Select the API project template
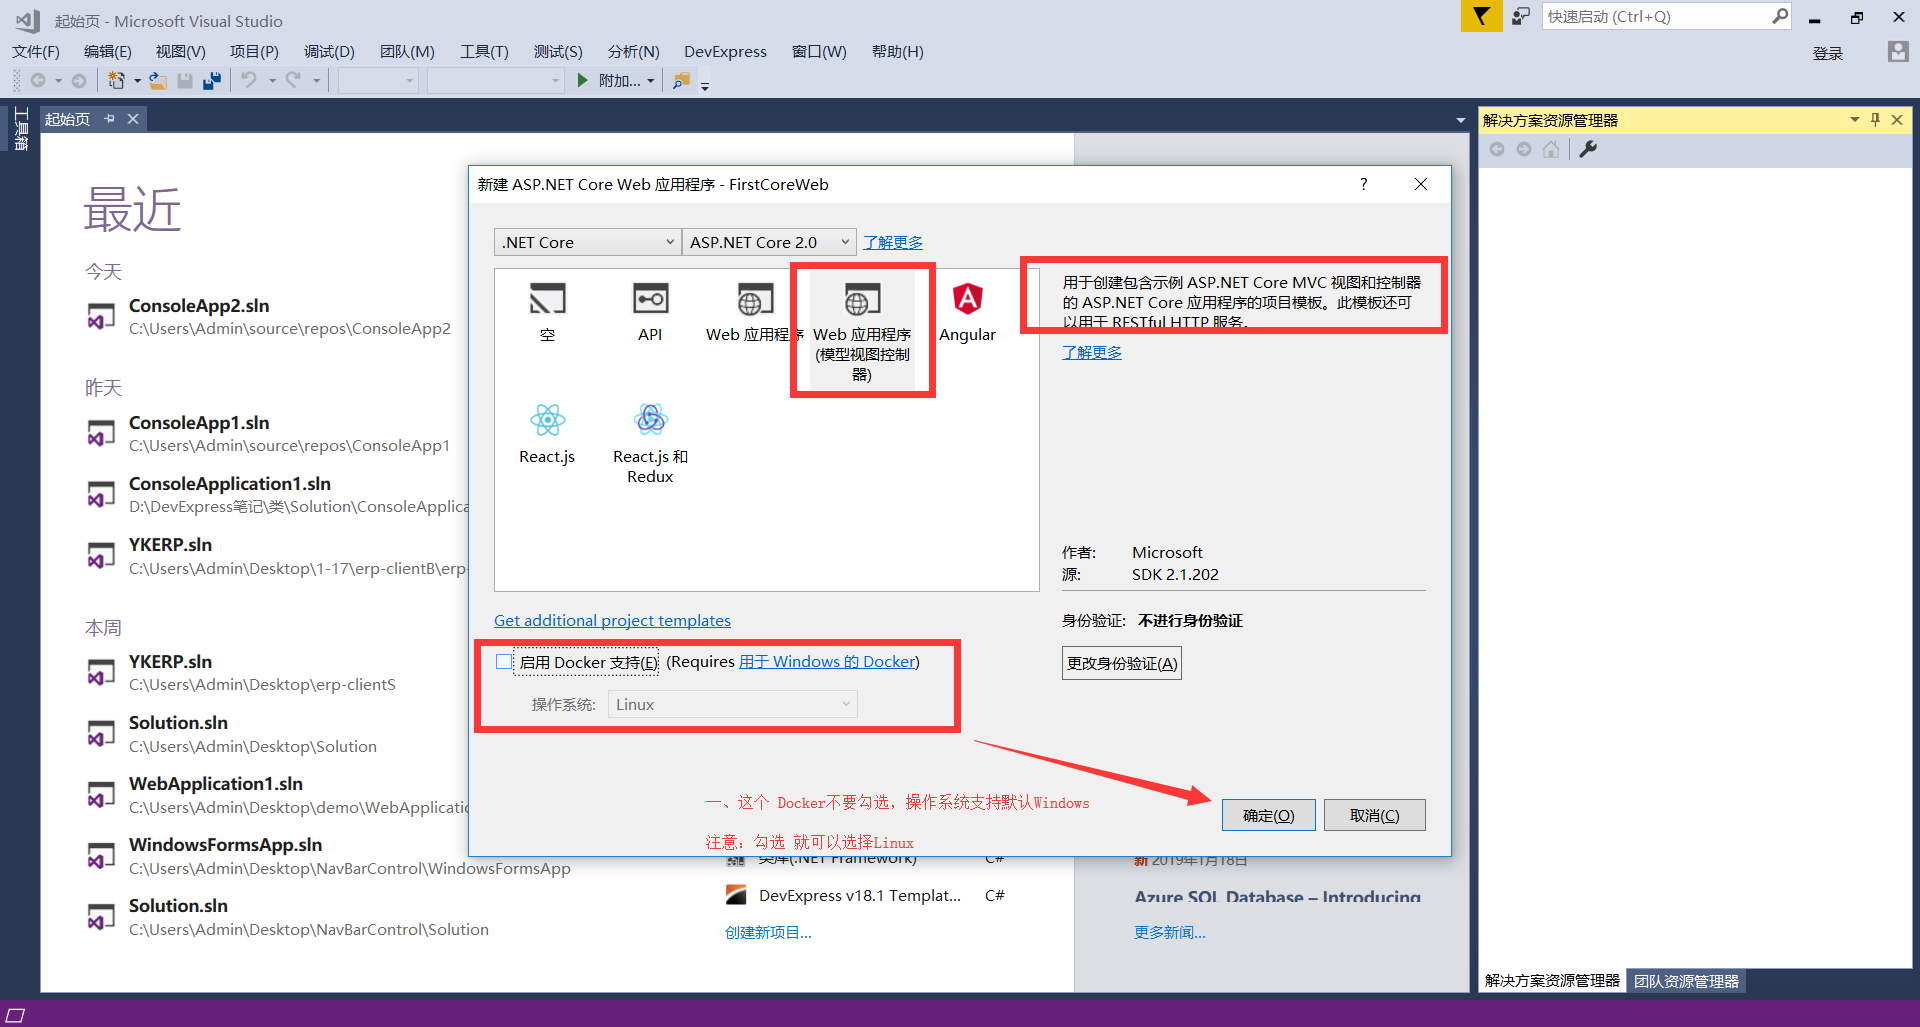The image size is (1920, 1027). [x=650, y=311]
